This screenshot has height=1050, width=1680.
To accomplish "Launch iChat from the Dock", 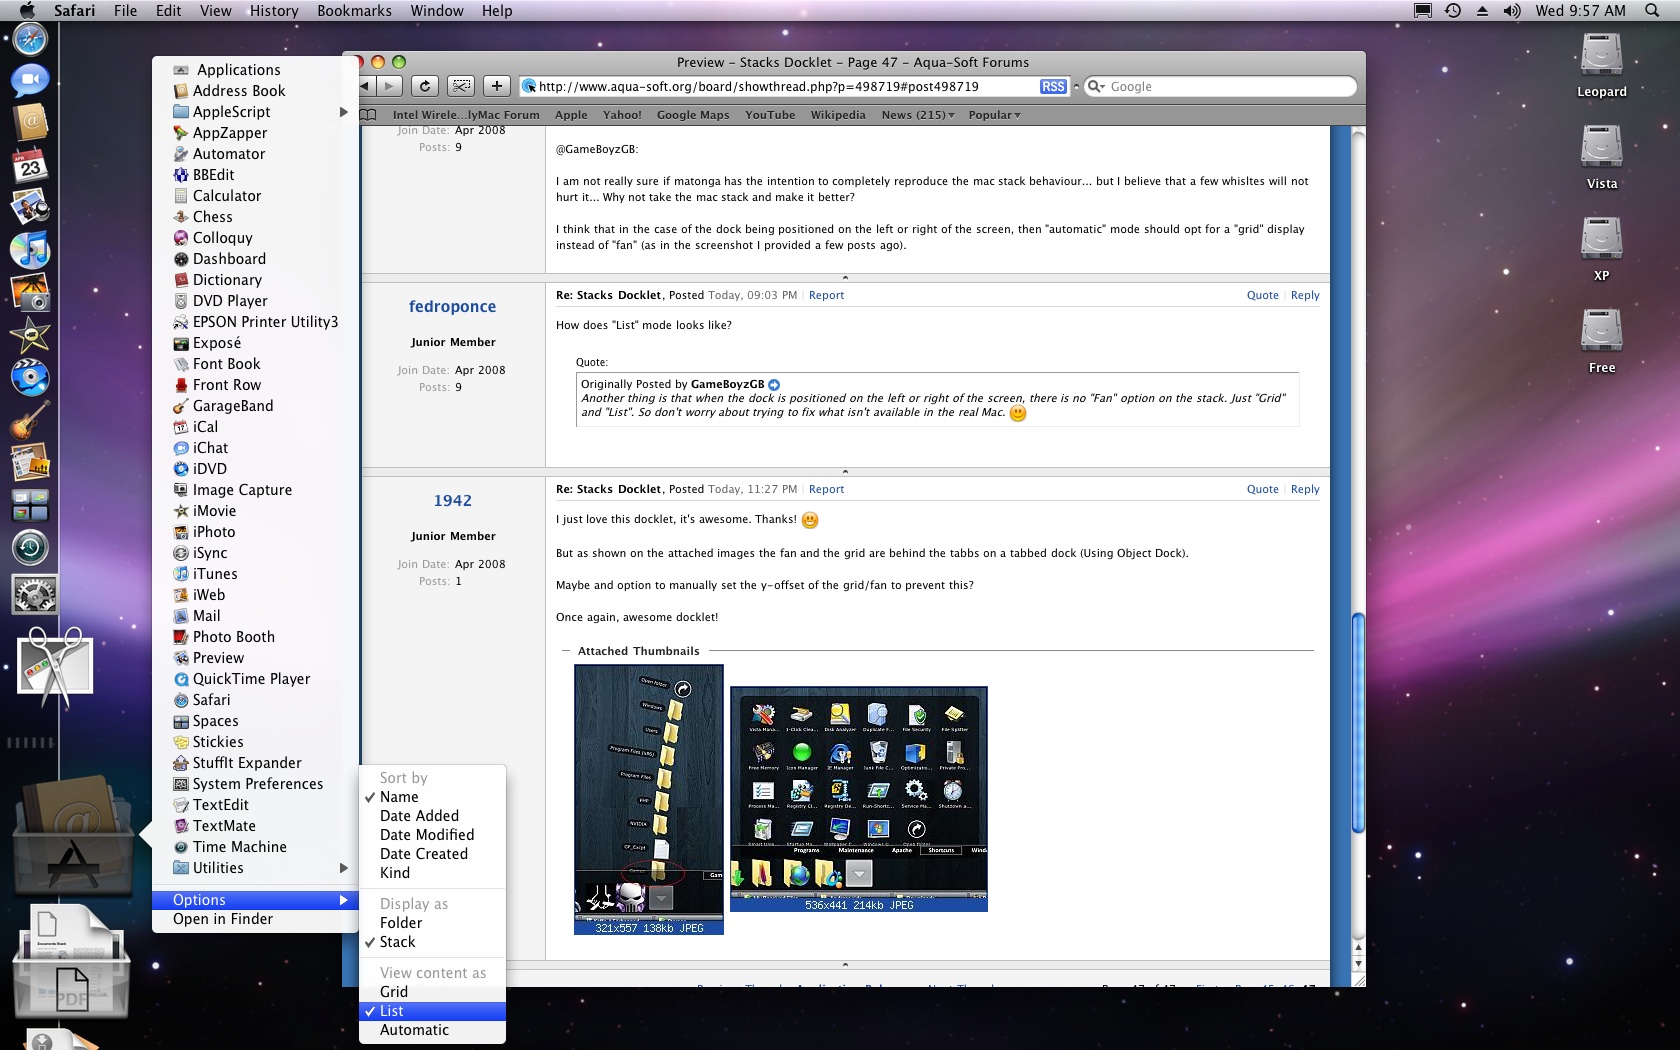I will pos(30,80).
